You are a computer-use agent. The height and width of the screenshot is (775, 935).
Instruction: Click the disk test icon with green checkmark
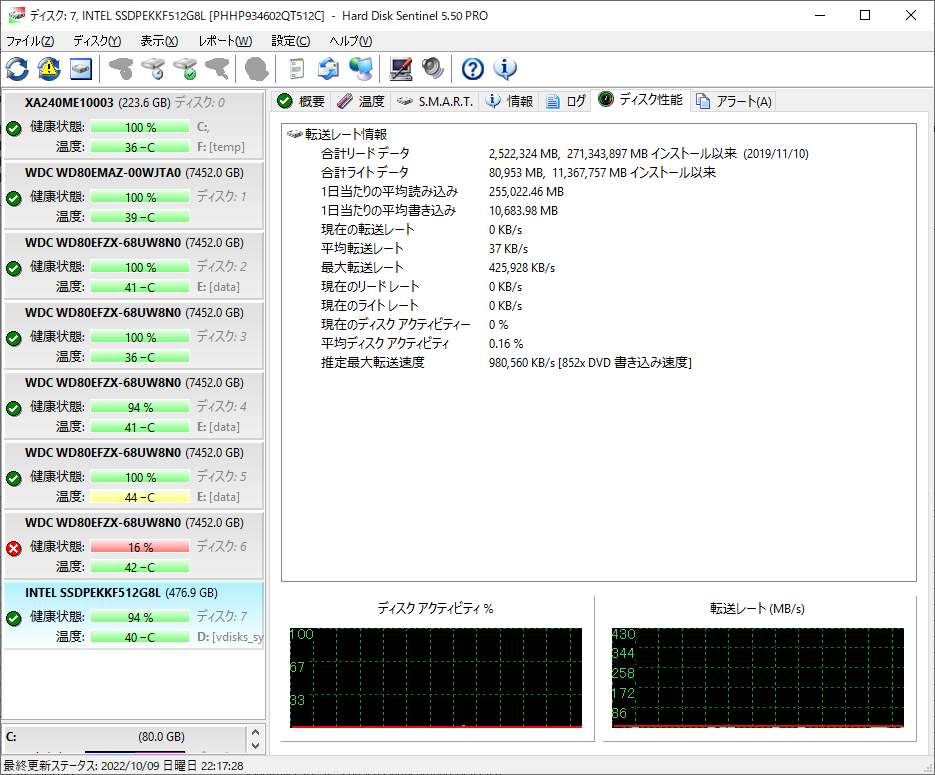pyautogui.click(x=185, y=69)
